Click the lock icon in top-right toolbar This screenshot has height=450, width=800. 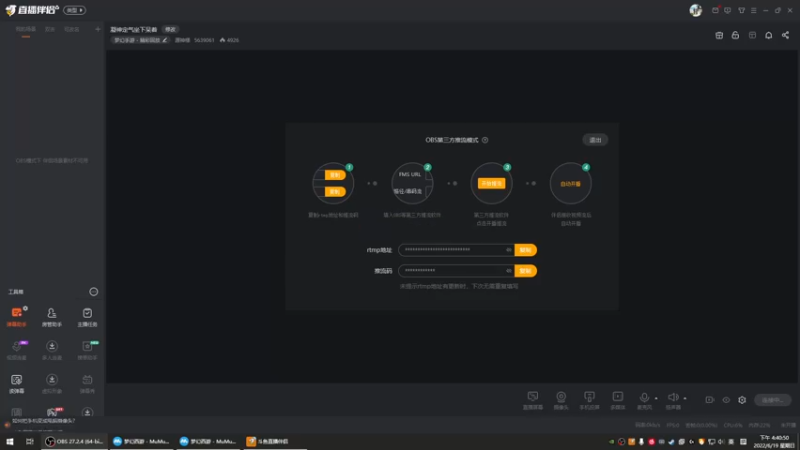click(x=735, y=35)
